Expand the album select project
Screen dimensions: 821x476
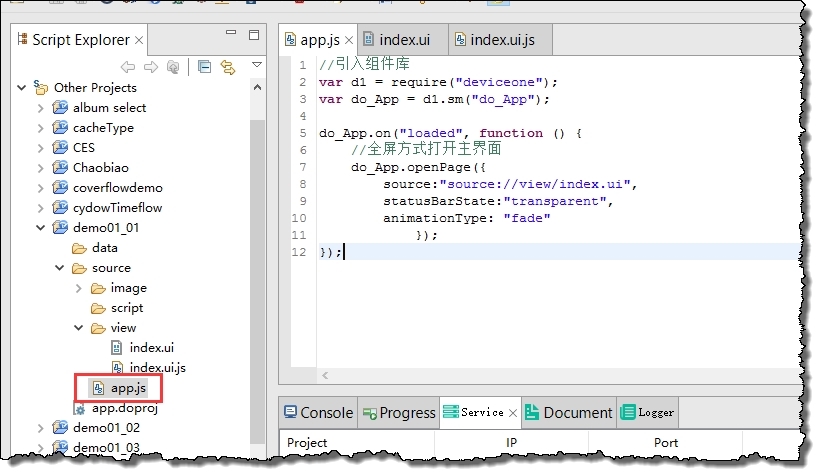click(x=40, y=108)
